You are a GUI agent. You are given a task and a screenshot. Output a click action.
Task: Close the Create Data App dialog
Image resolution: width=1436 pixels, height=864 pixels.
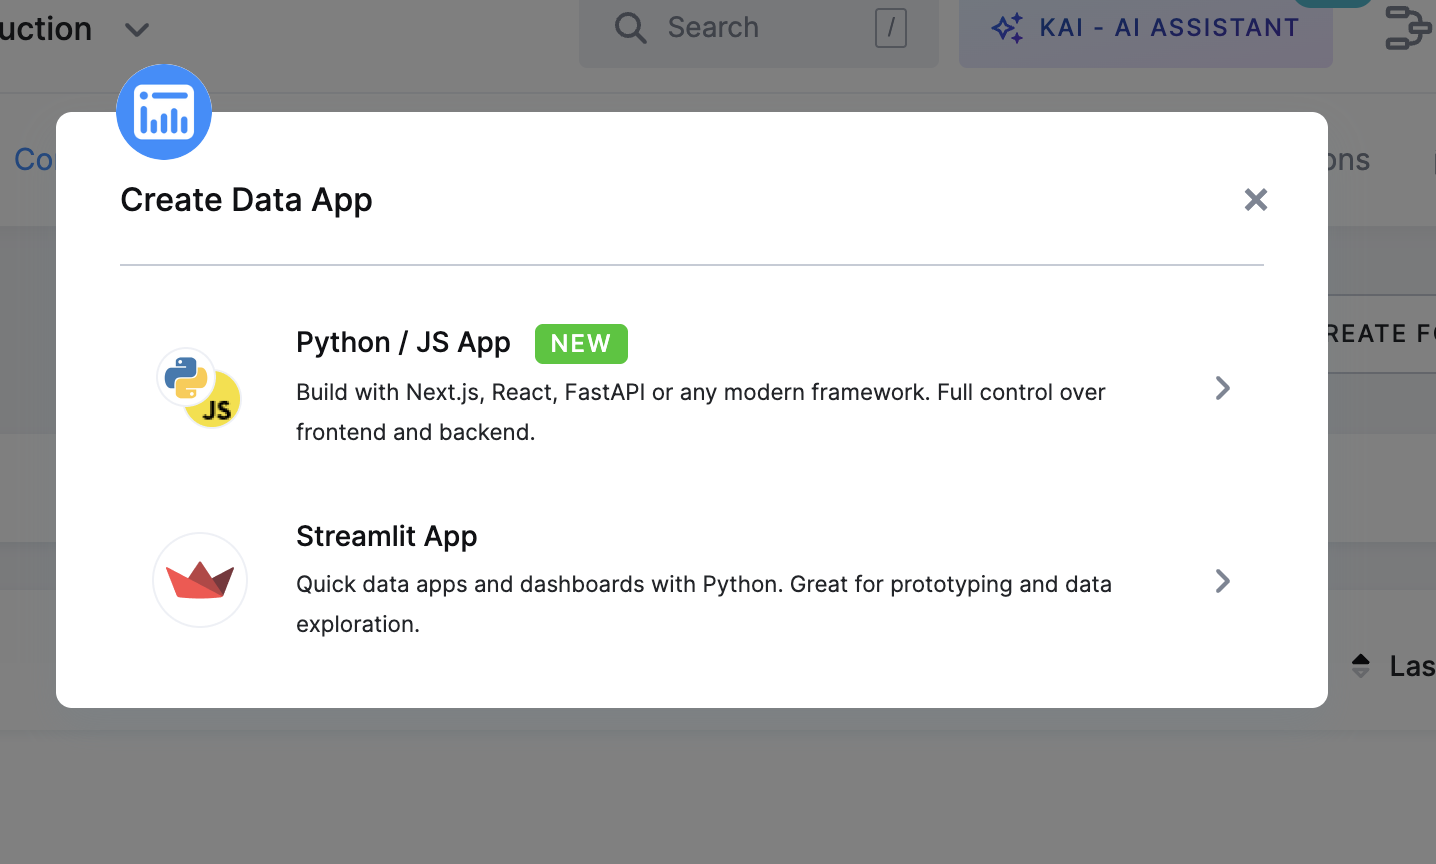pyautogui.click(x=1255, y=200)
